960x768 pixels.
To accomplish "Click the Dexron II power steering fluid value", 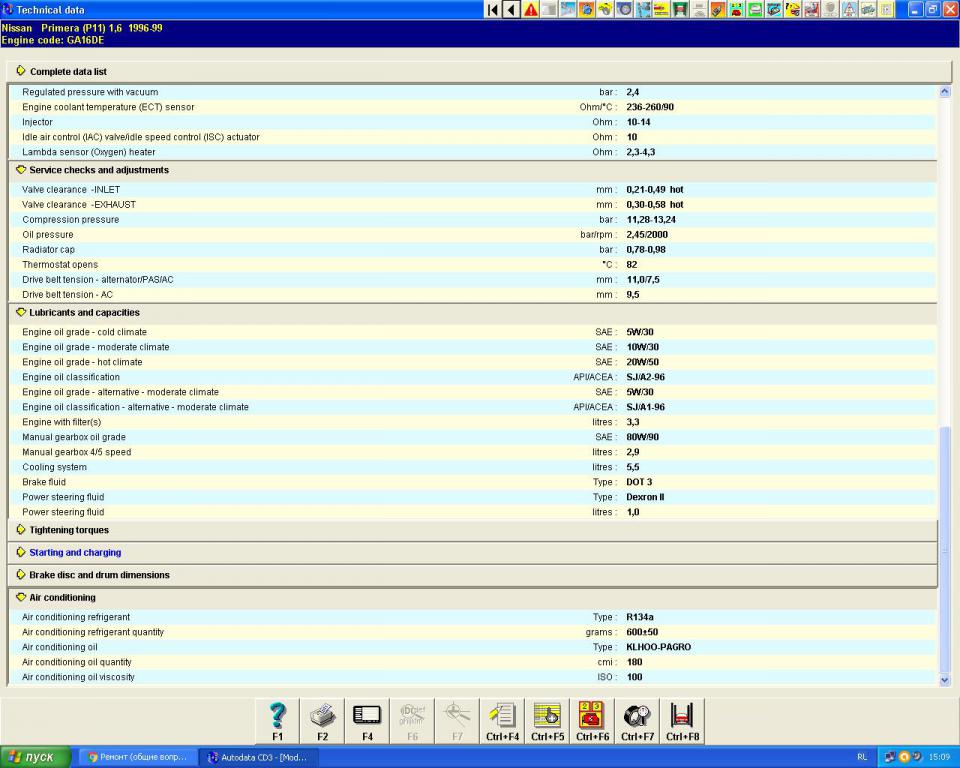I will click(x=645, y=497).
